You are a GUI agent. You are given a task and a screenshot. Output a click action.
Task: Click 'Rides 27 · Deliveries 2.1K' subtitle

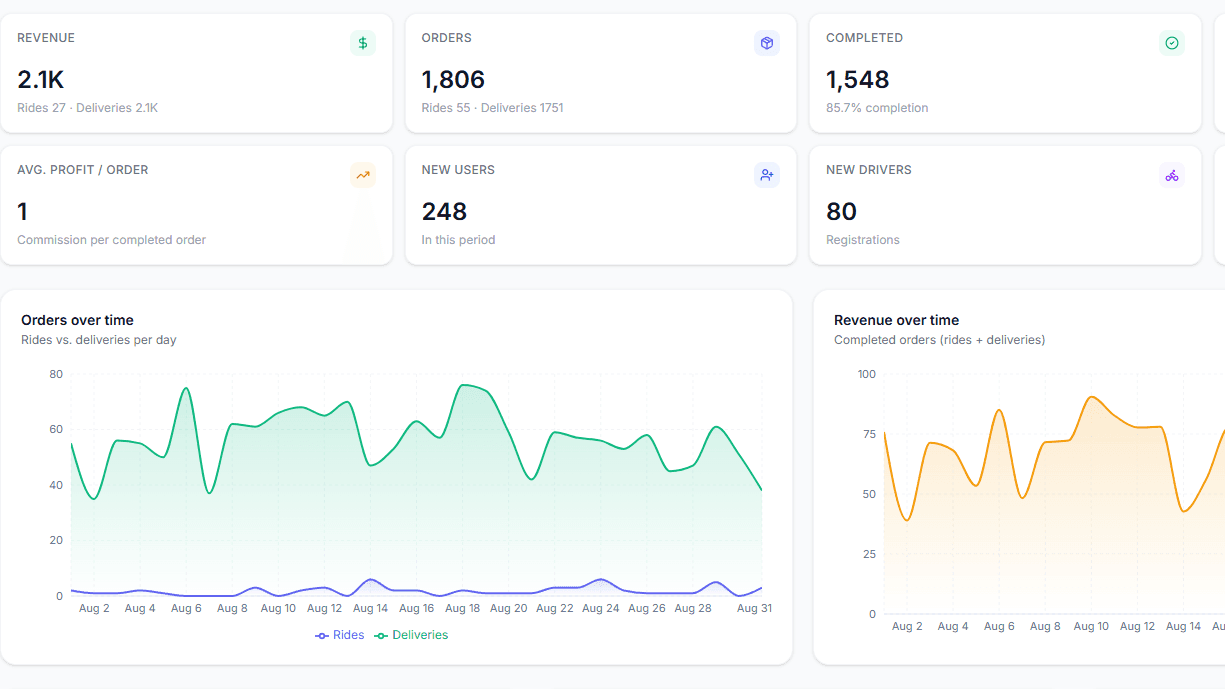click(88, 108)
